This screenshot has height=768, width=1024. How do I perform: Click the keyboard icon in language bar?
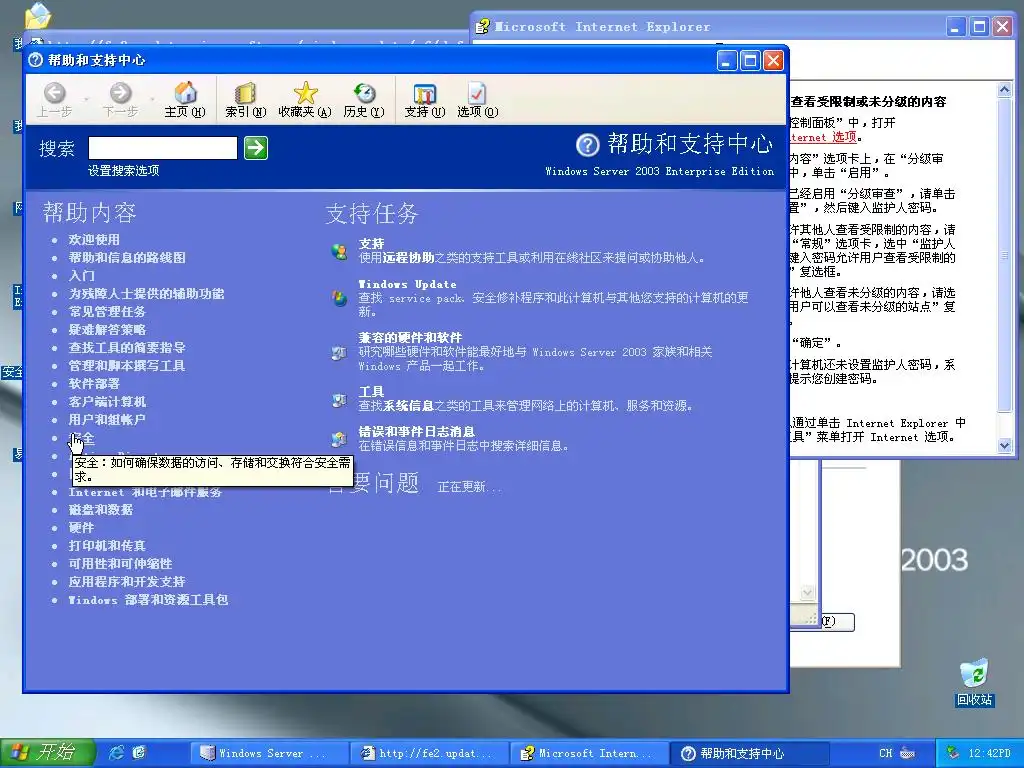(907, 753)
